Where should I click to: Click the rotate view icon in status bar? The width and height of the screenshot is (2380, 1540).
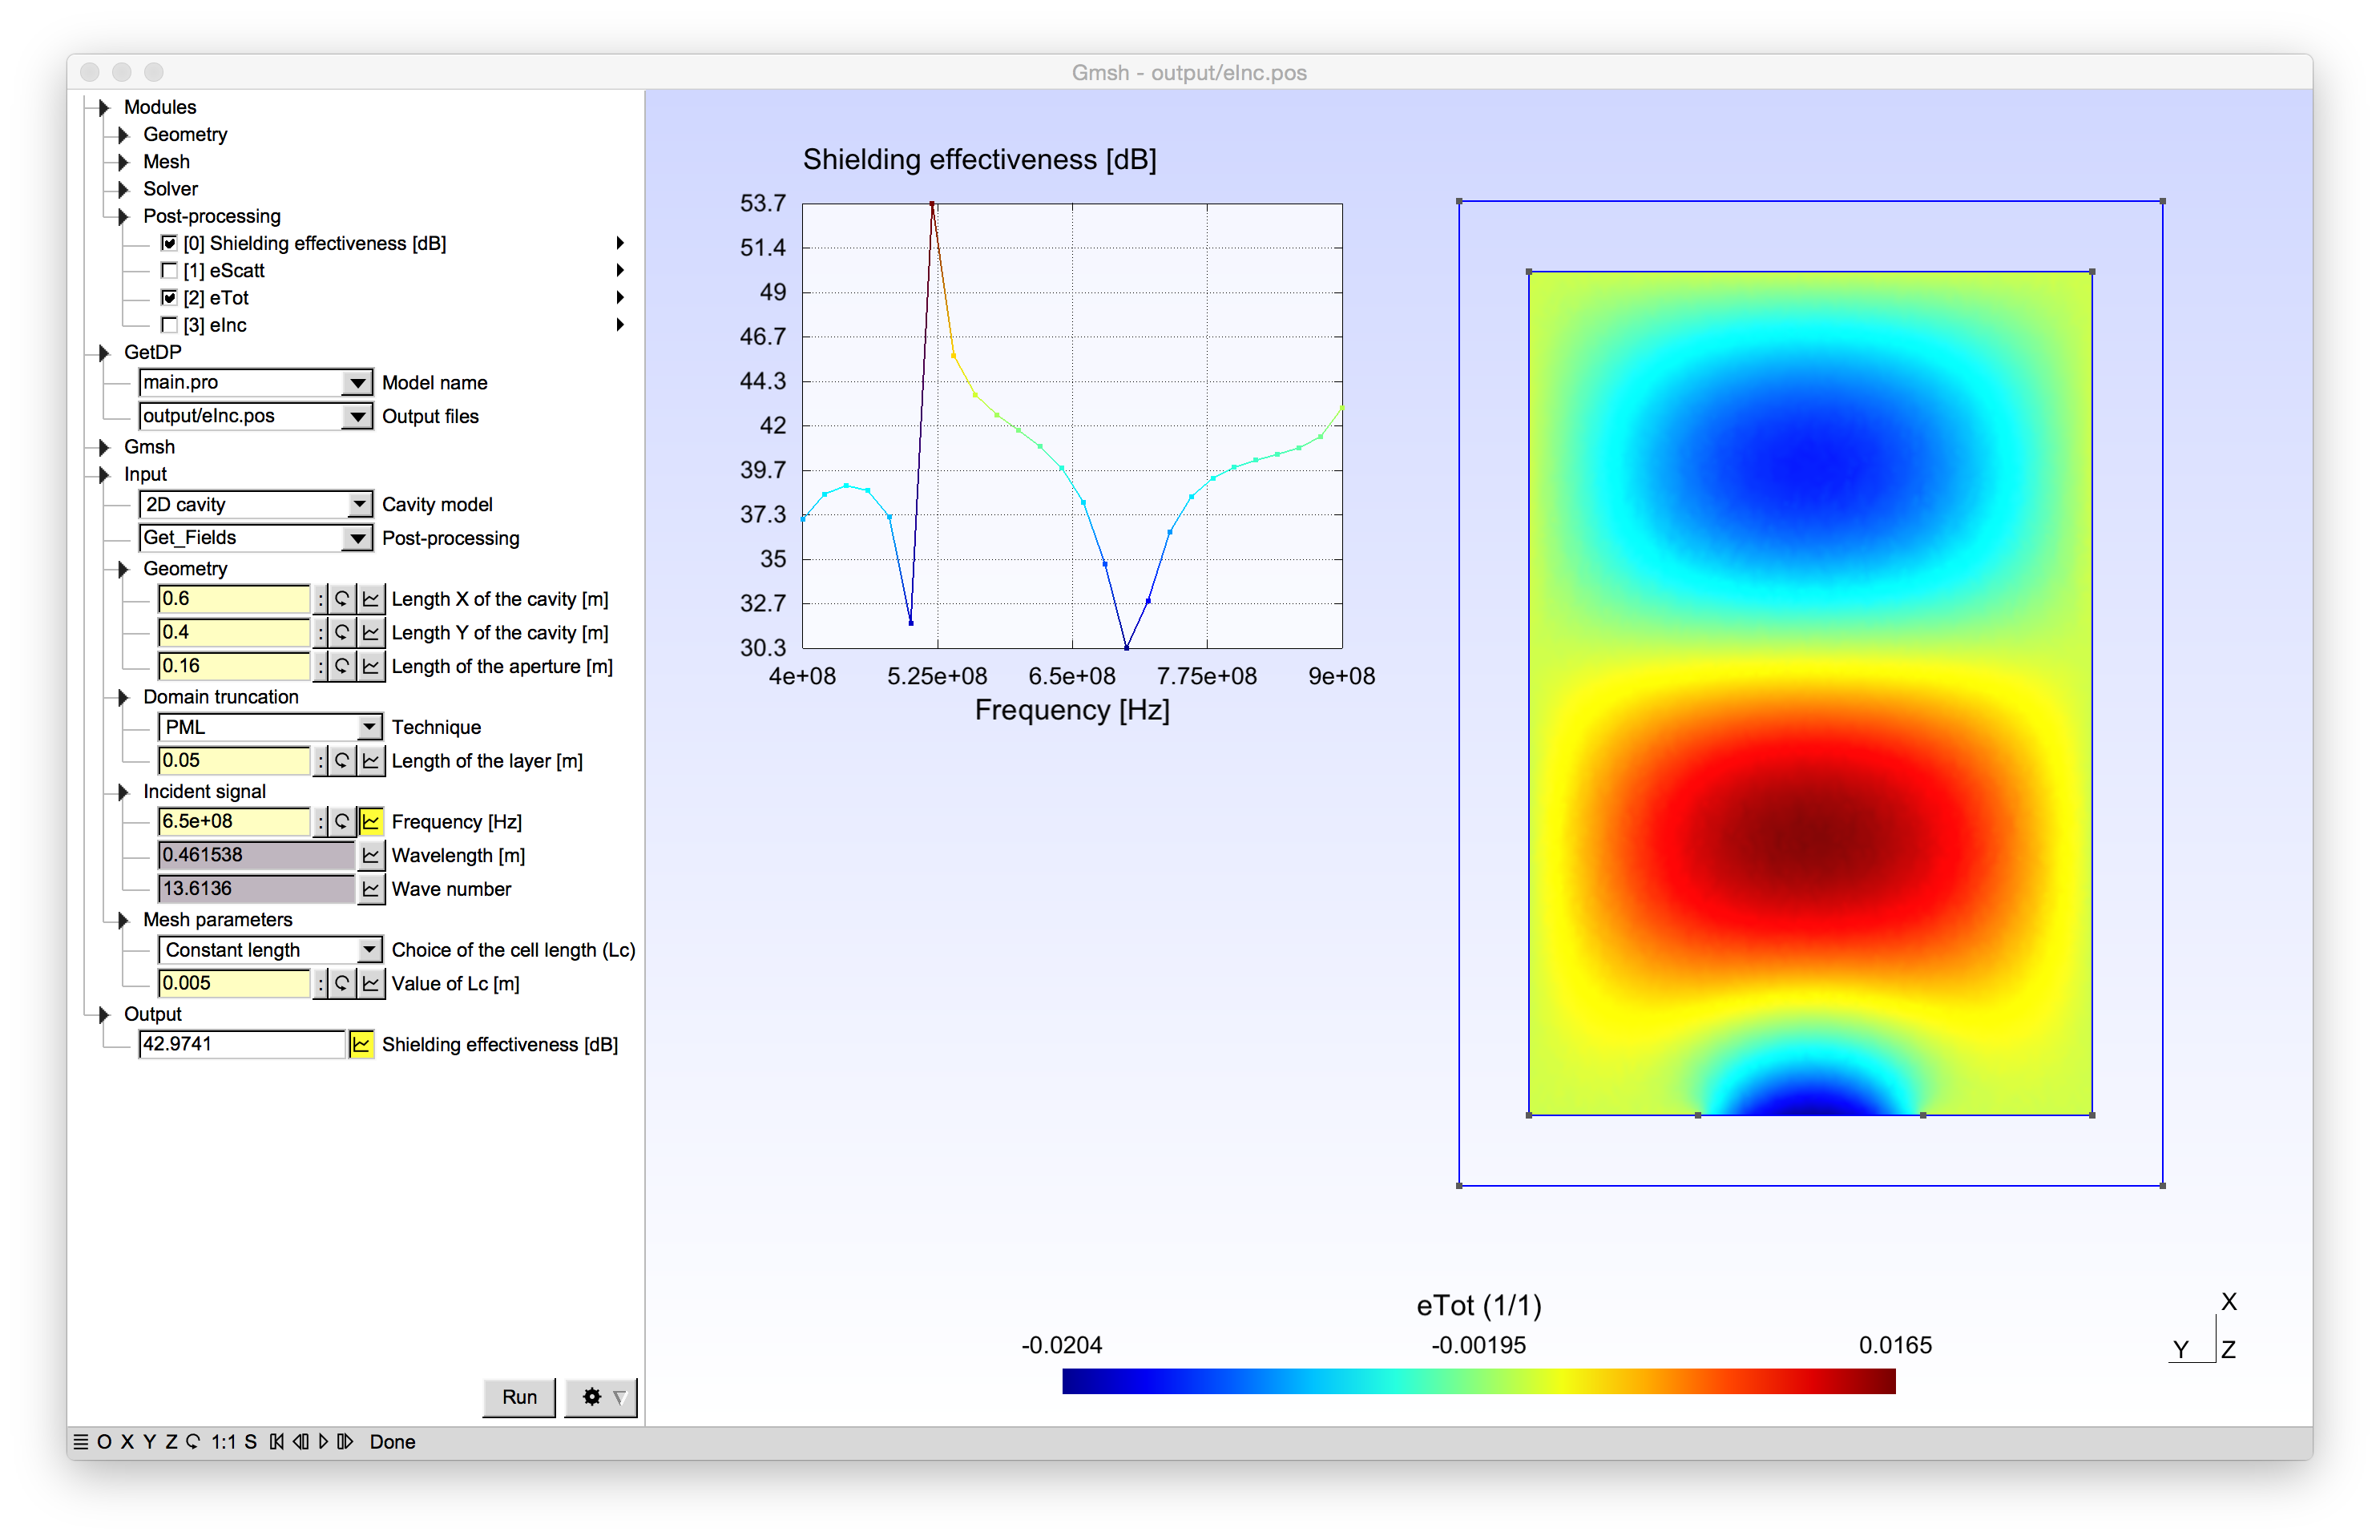[x=193, y=1442]
